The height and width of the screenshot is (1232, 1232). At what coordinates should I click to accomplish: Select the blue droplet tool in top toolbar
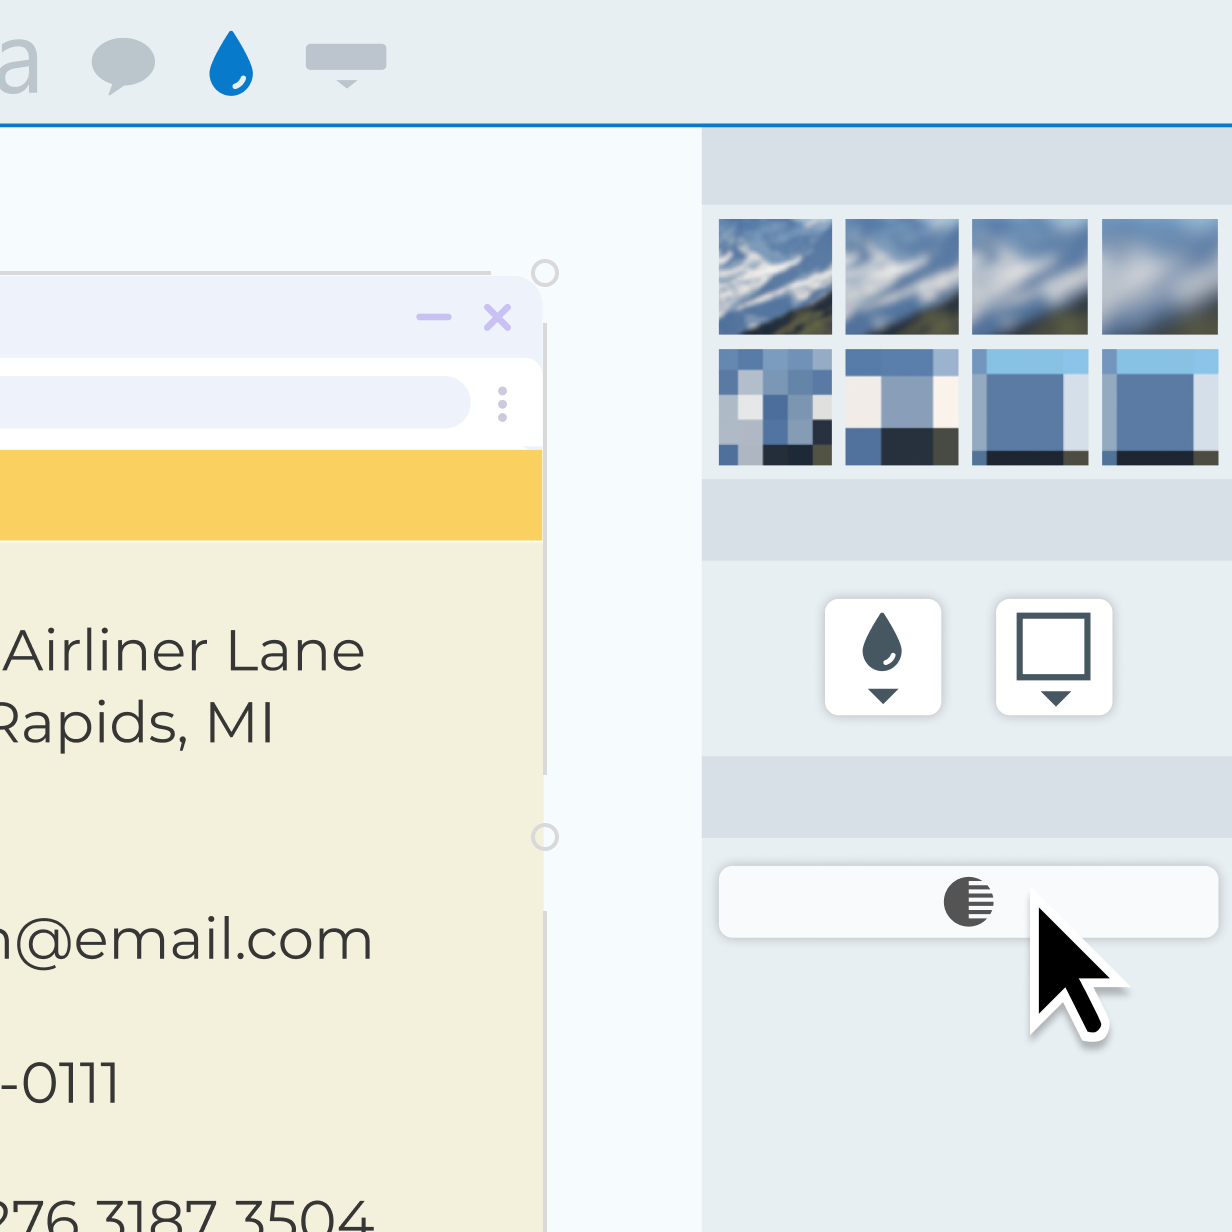pyautogui.click(x=231, y=62)
